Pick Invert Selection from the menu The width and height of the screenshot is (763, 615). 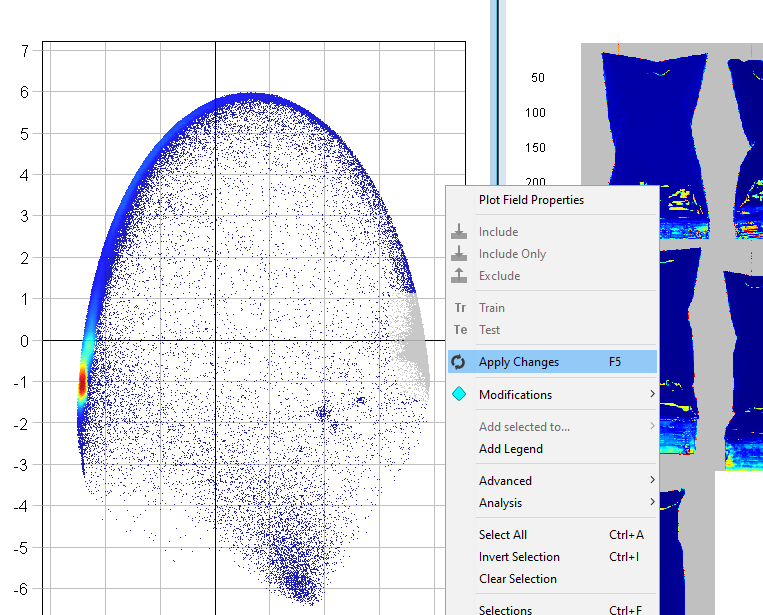tap(519, 557)
